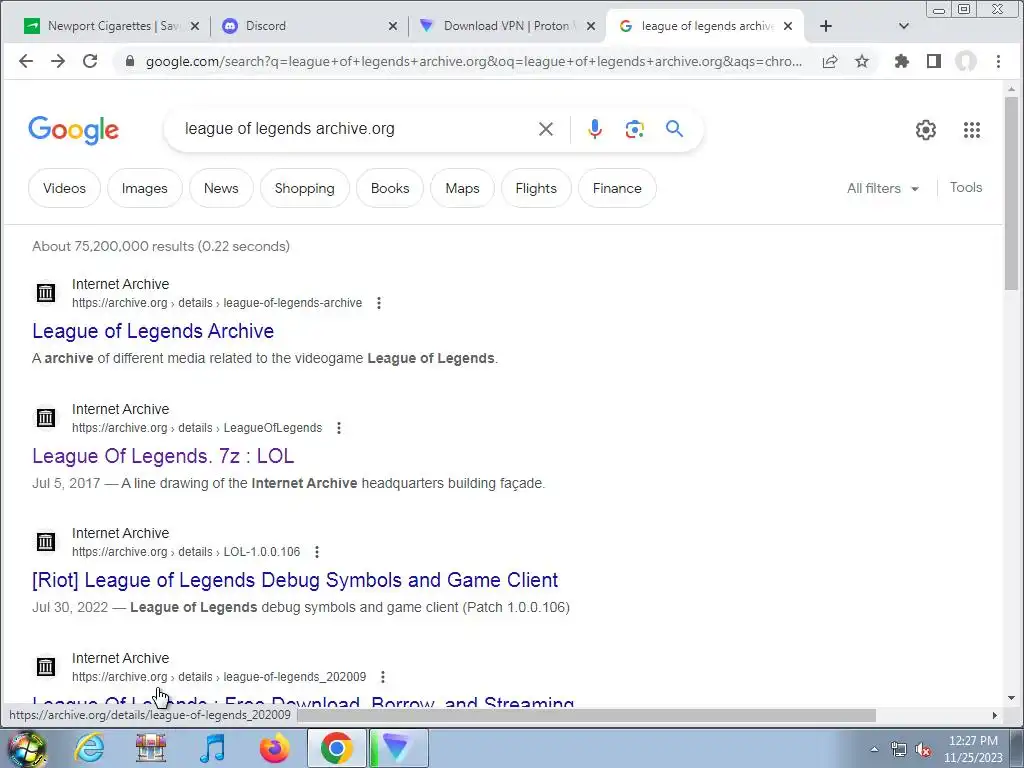
Task: Reload the Google search page
Action: pos(90,61)
